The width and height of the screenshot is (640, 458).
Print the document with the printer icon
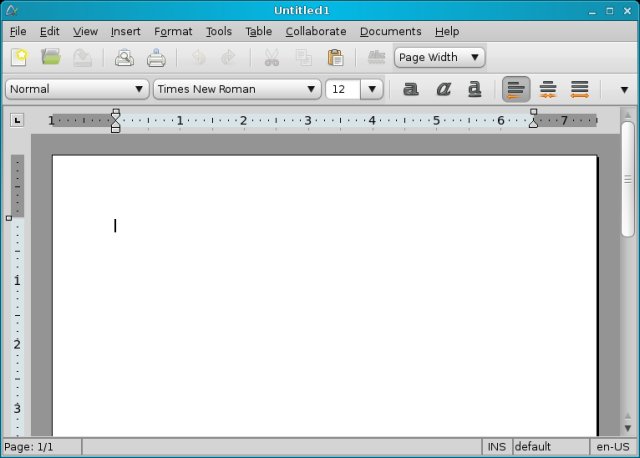click(x=156, y=57)
